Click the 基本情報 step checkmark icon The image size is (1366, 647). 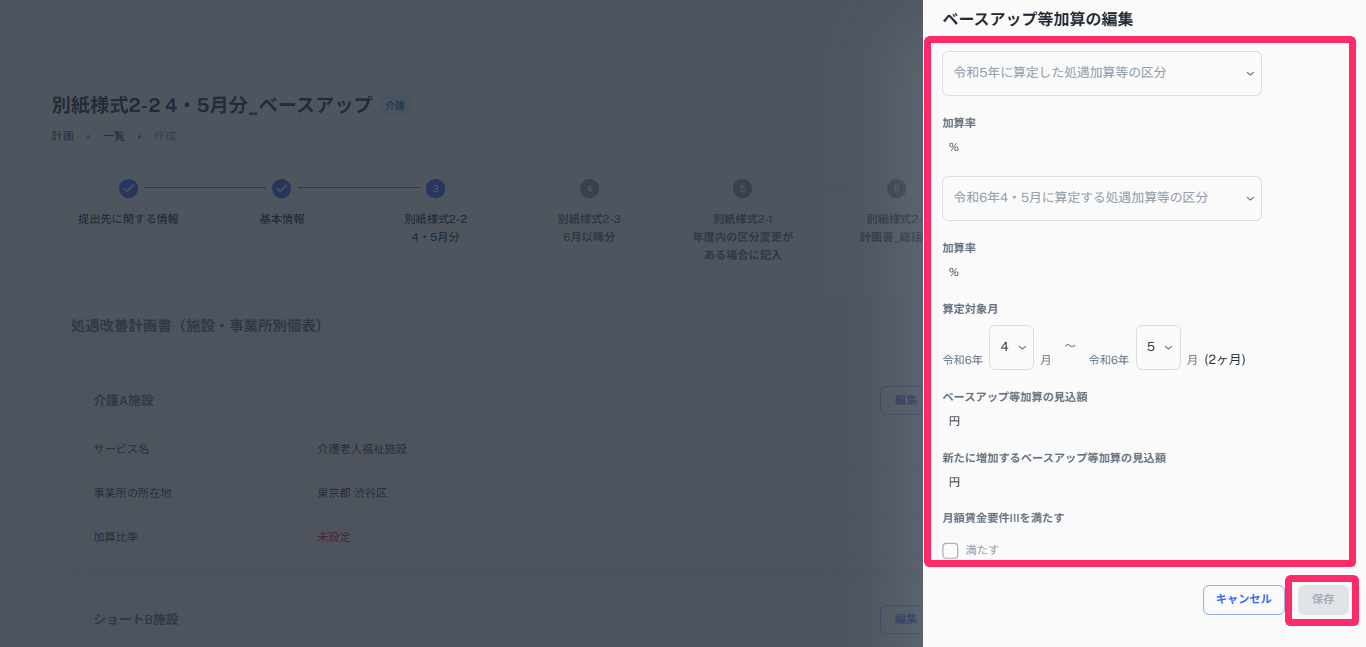coord(281,188)
